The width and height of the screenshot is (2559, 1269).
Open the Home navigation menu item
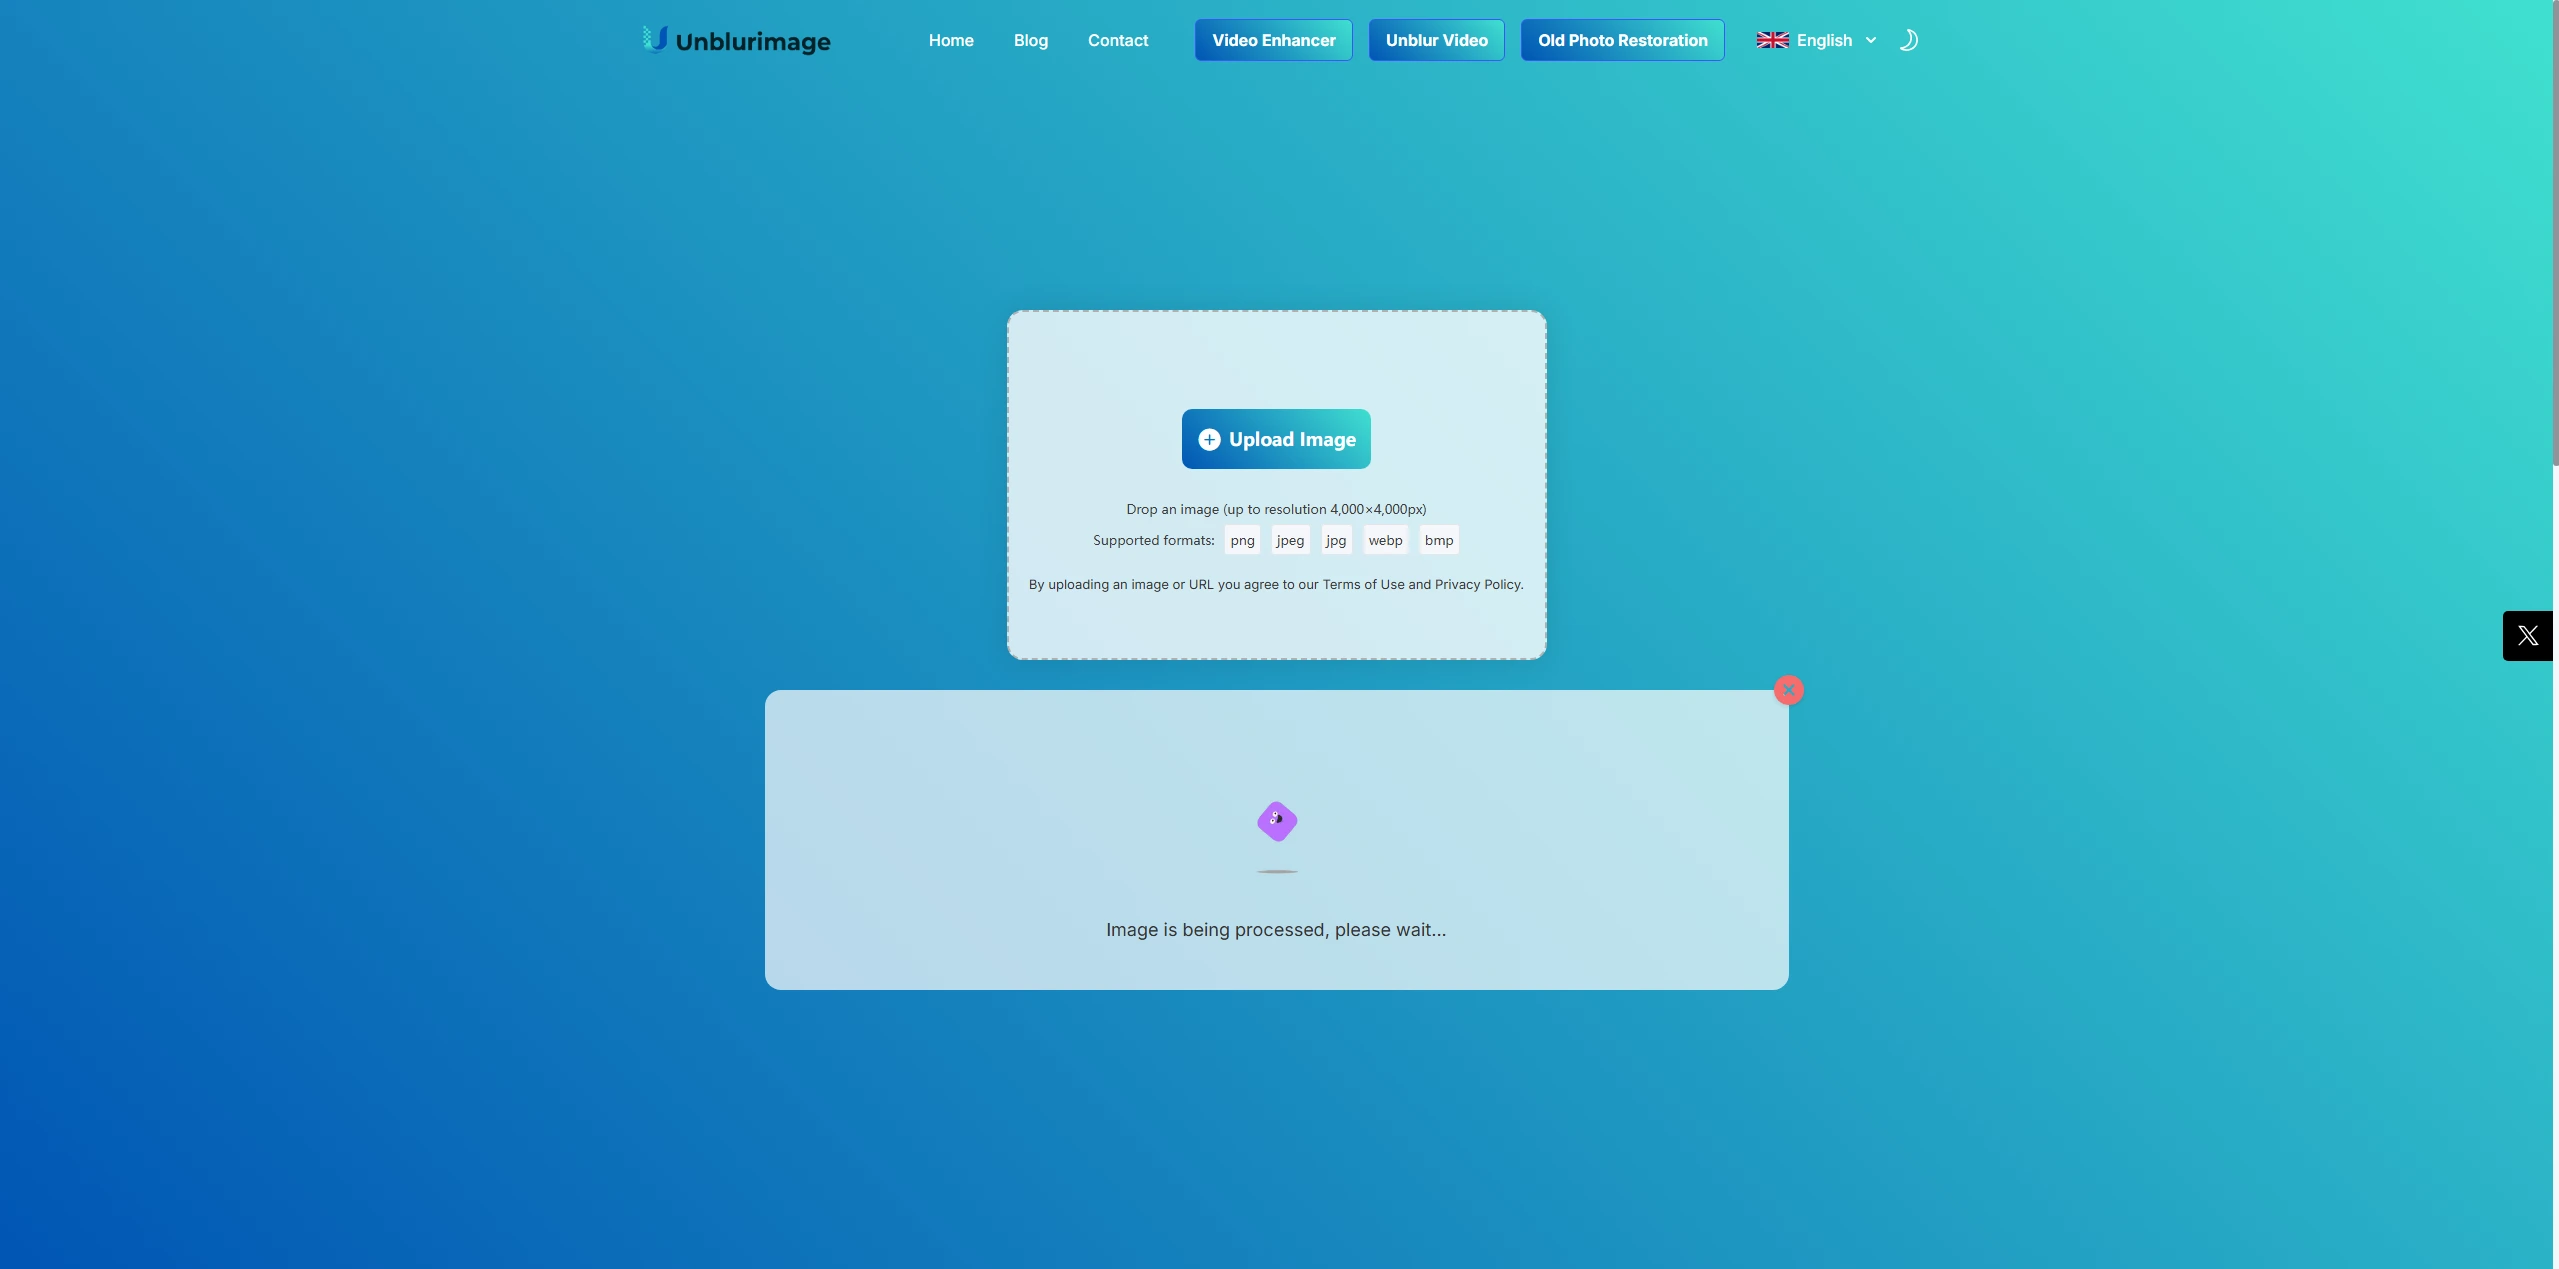pos(951,39)
